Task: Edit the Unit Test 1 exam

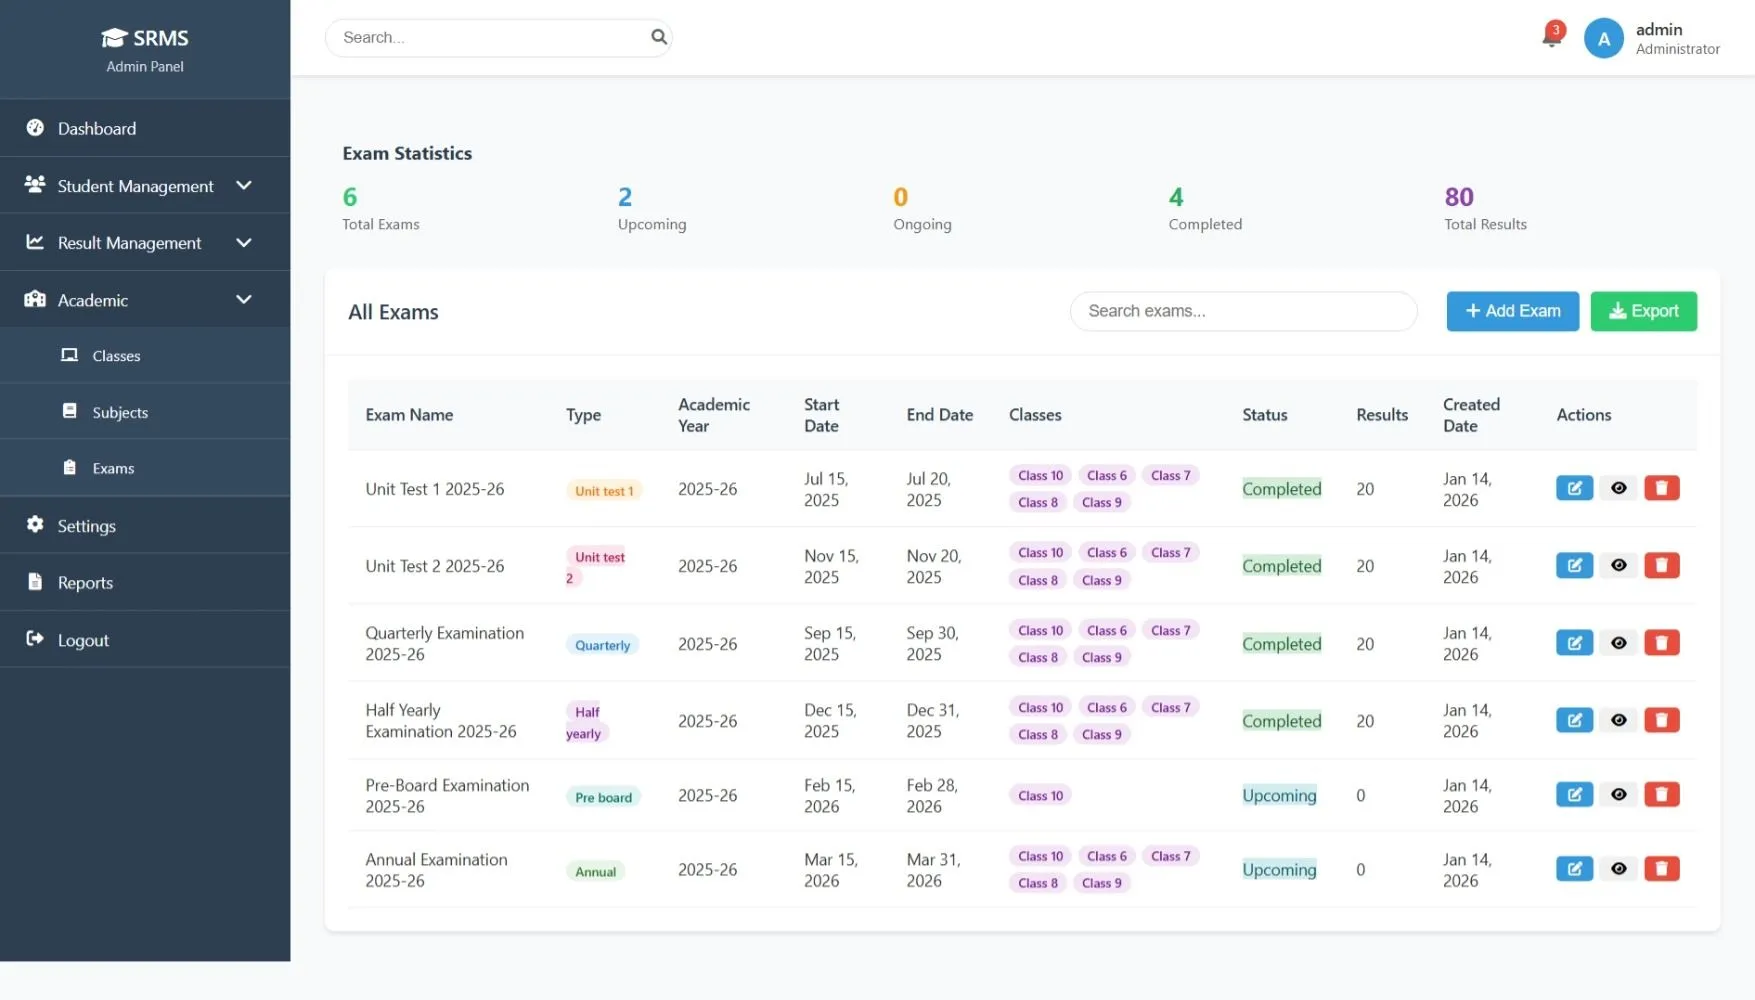Action: pyautogui.click(x=1573, y=488)
